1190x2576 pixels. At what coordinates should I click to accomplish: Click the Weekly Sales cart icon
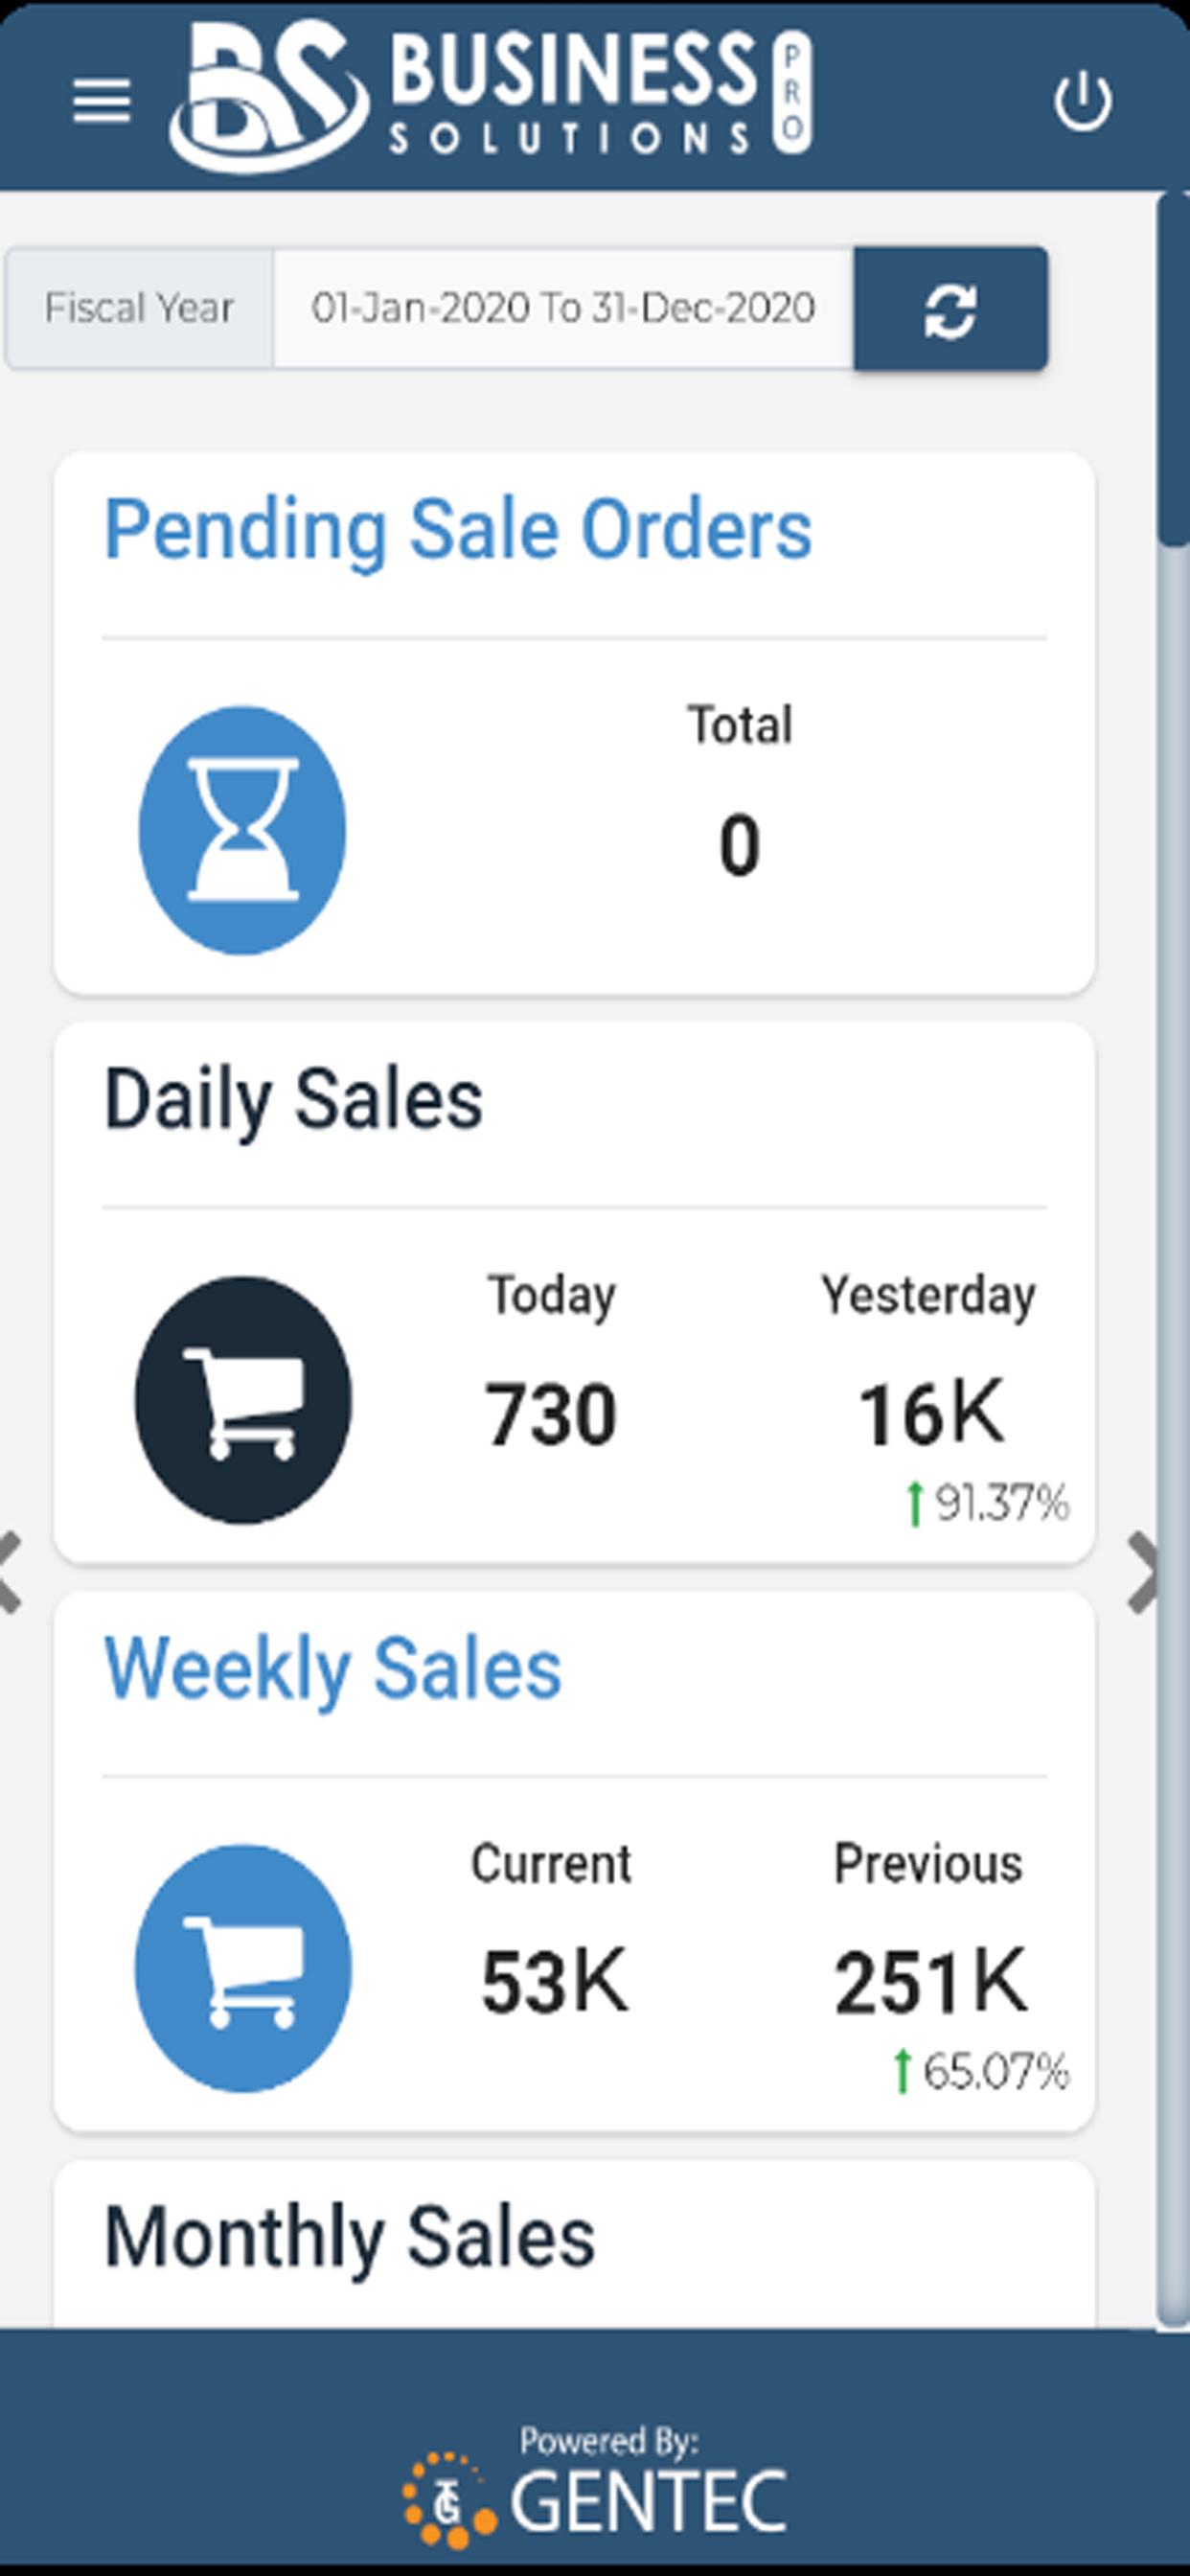point(243,1968)
